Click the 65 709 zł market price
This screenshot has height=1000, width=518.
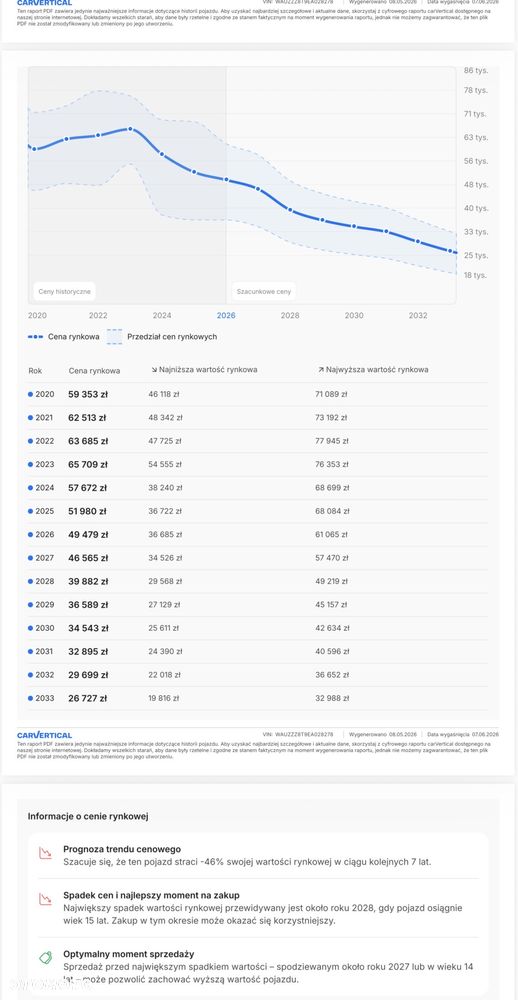pos(88,465)
